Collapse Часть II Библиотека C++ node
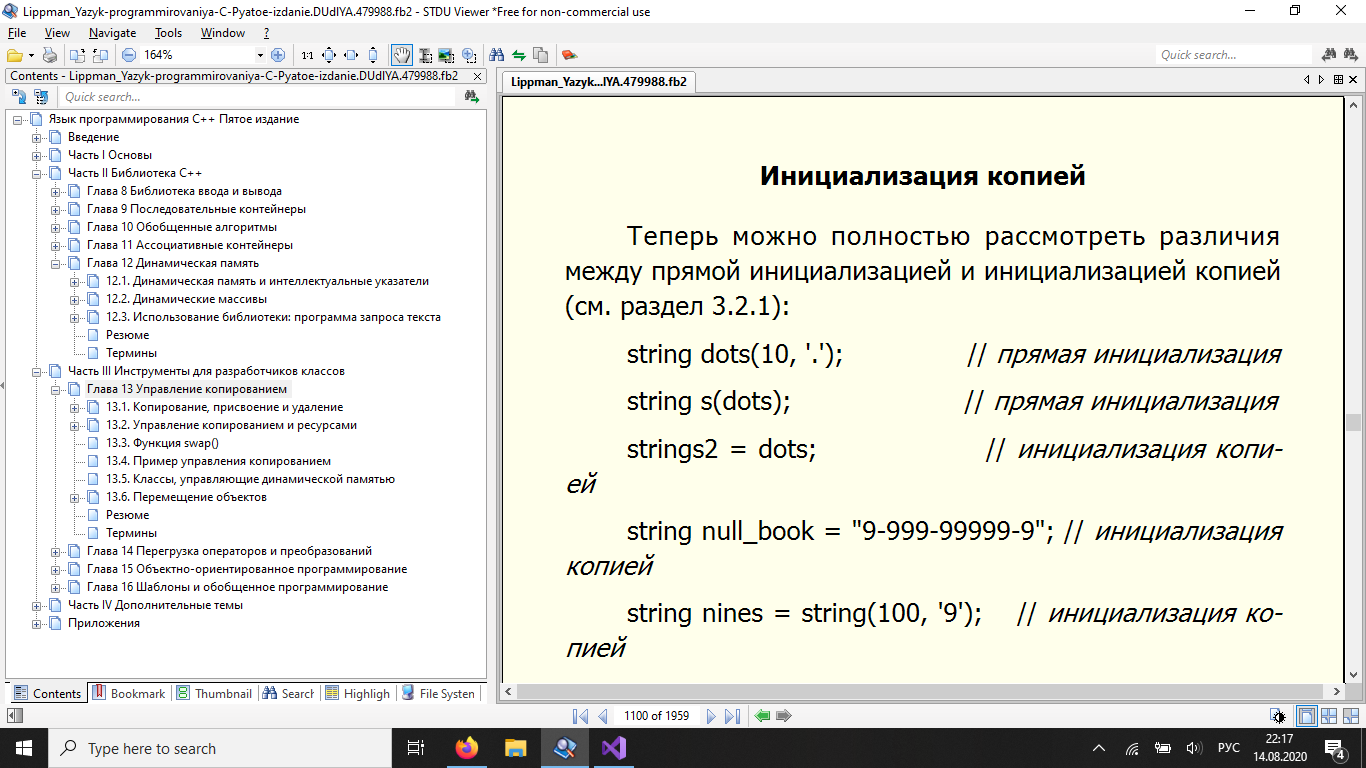This screenshot has width=1366, height=768. pos(37,173)
